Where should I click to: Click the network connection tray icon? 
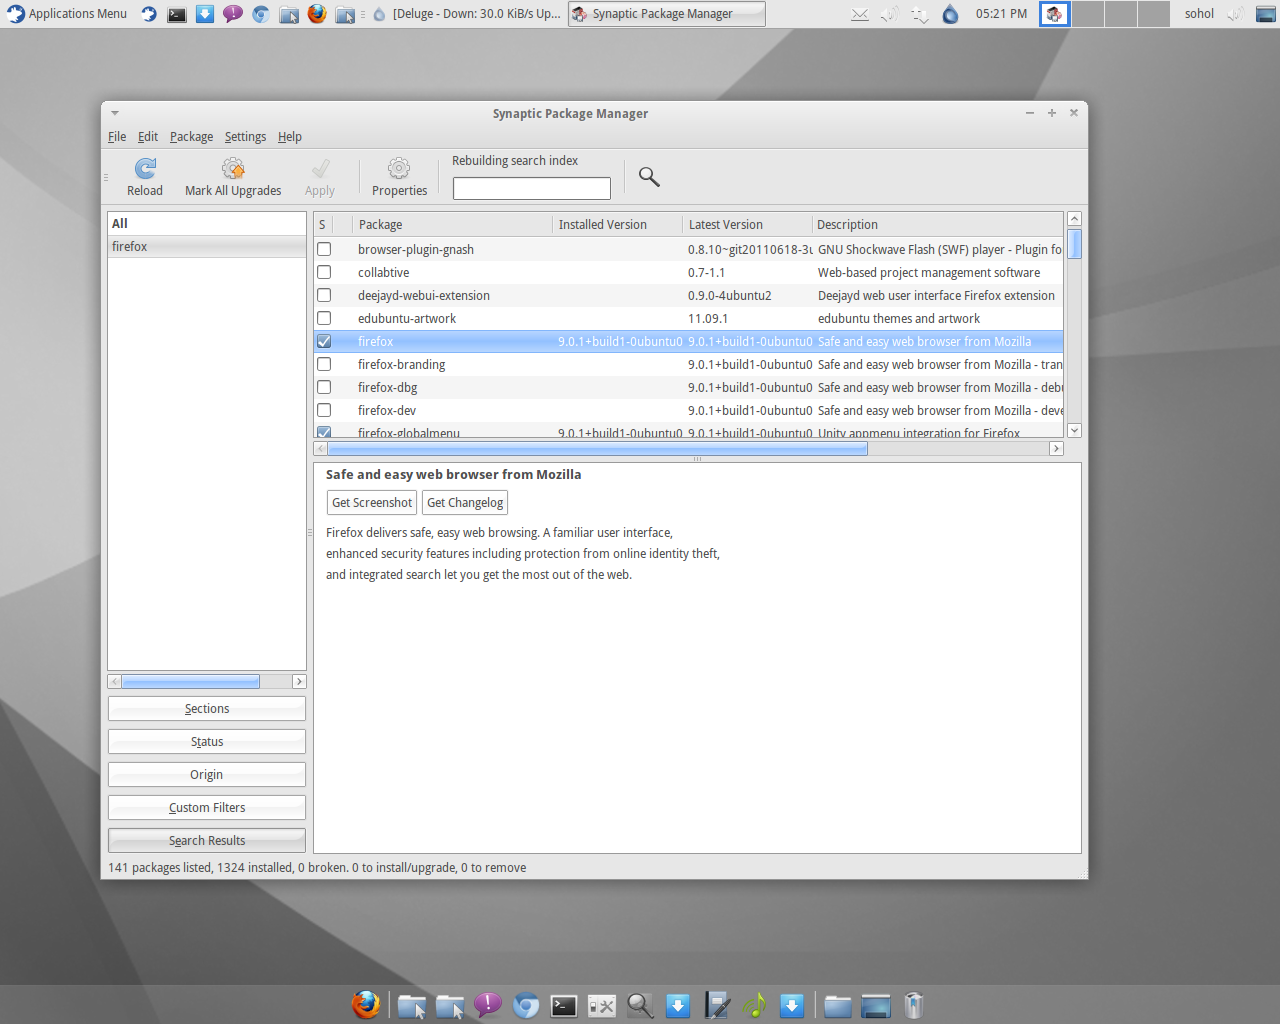pyautogui.click(x=920, y=14)
